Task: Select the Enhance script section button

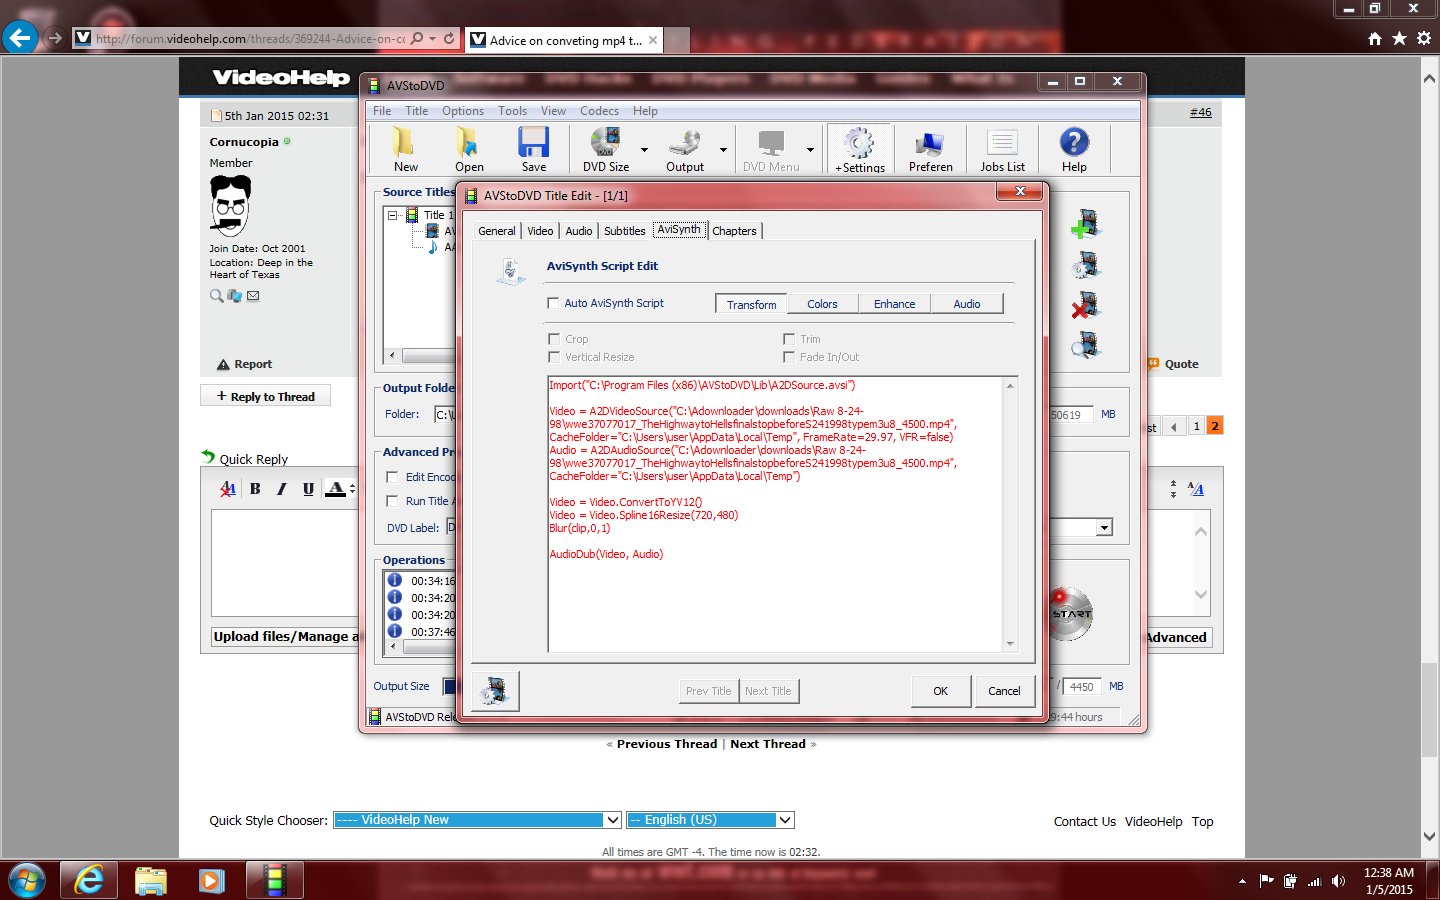Action: pyautogui.click(x=894, y=304)
